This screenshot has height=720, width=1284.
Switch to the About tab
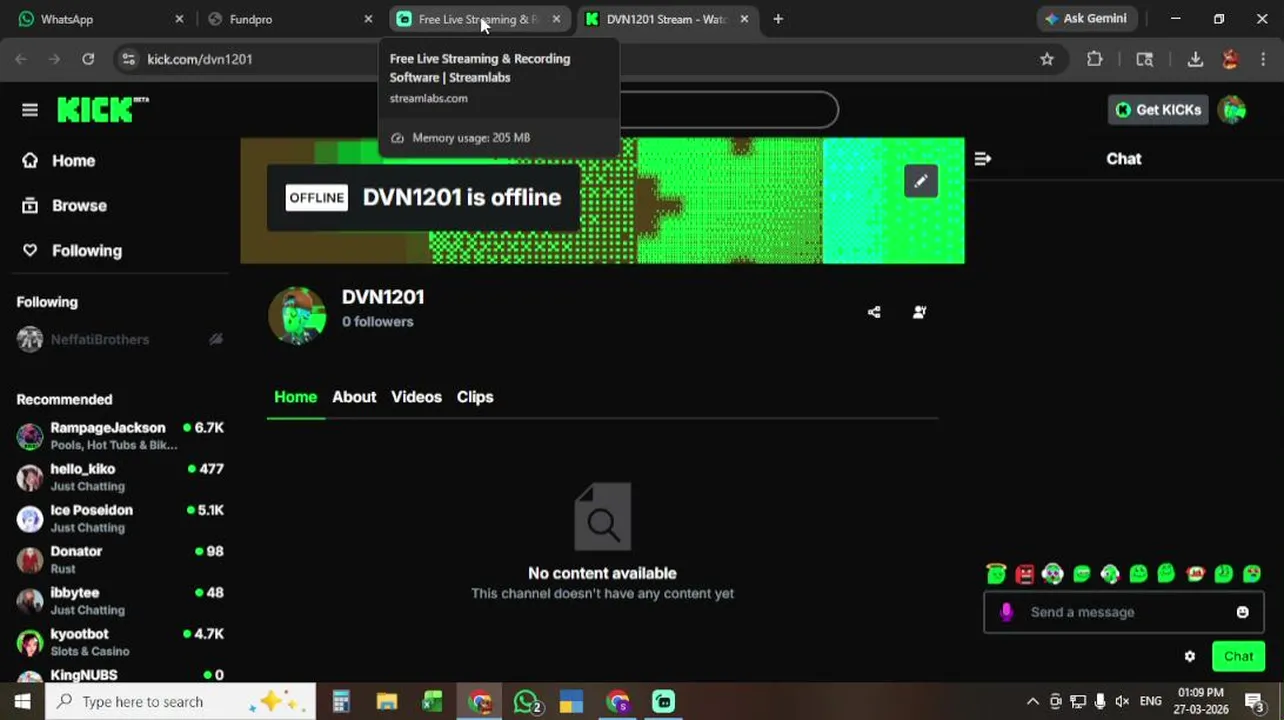(354, 397)
